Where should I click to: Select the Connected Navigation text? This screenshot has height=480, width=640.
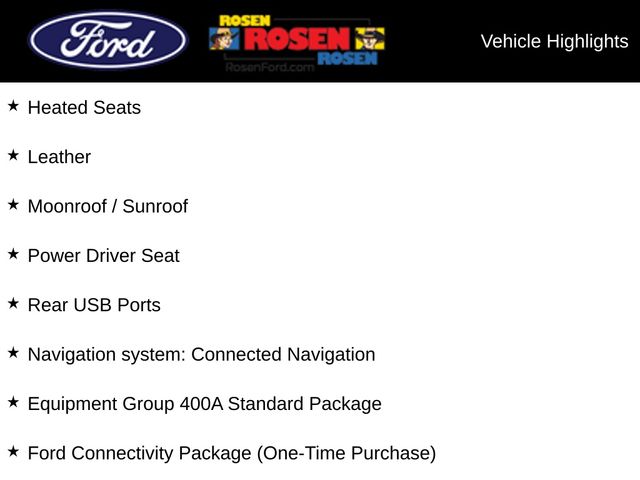(283, 354)
